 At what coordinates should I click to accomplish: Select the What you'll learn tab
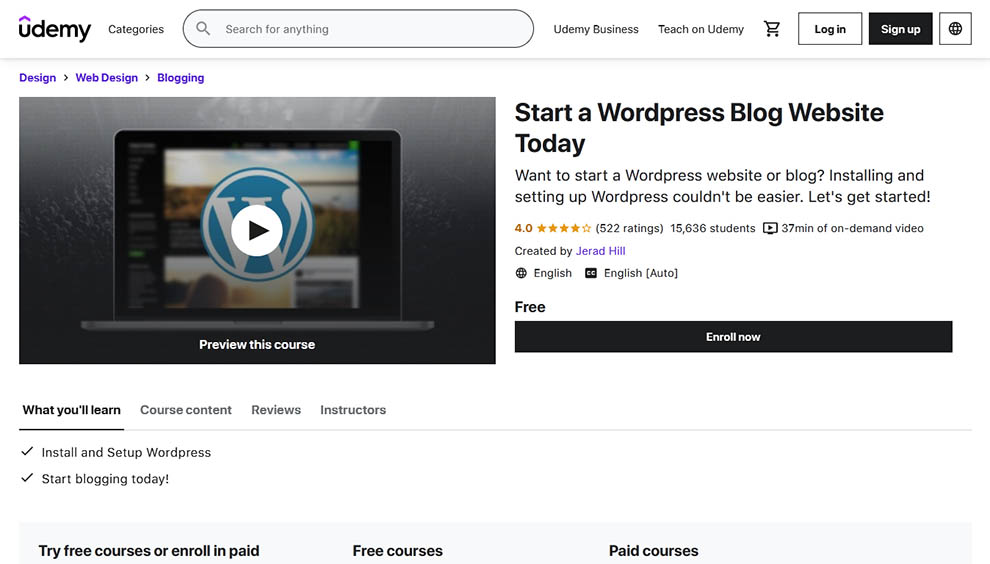click(71, 410)
